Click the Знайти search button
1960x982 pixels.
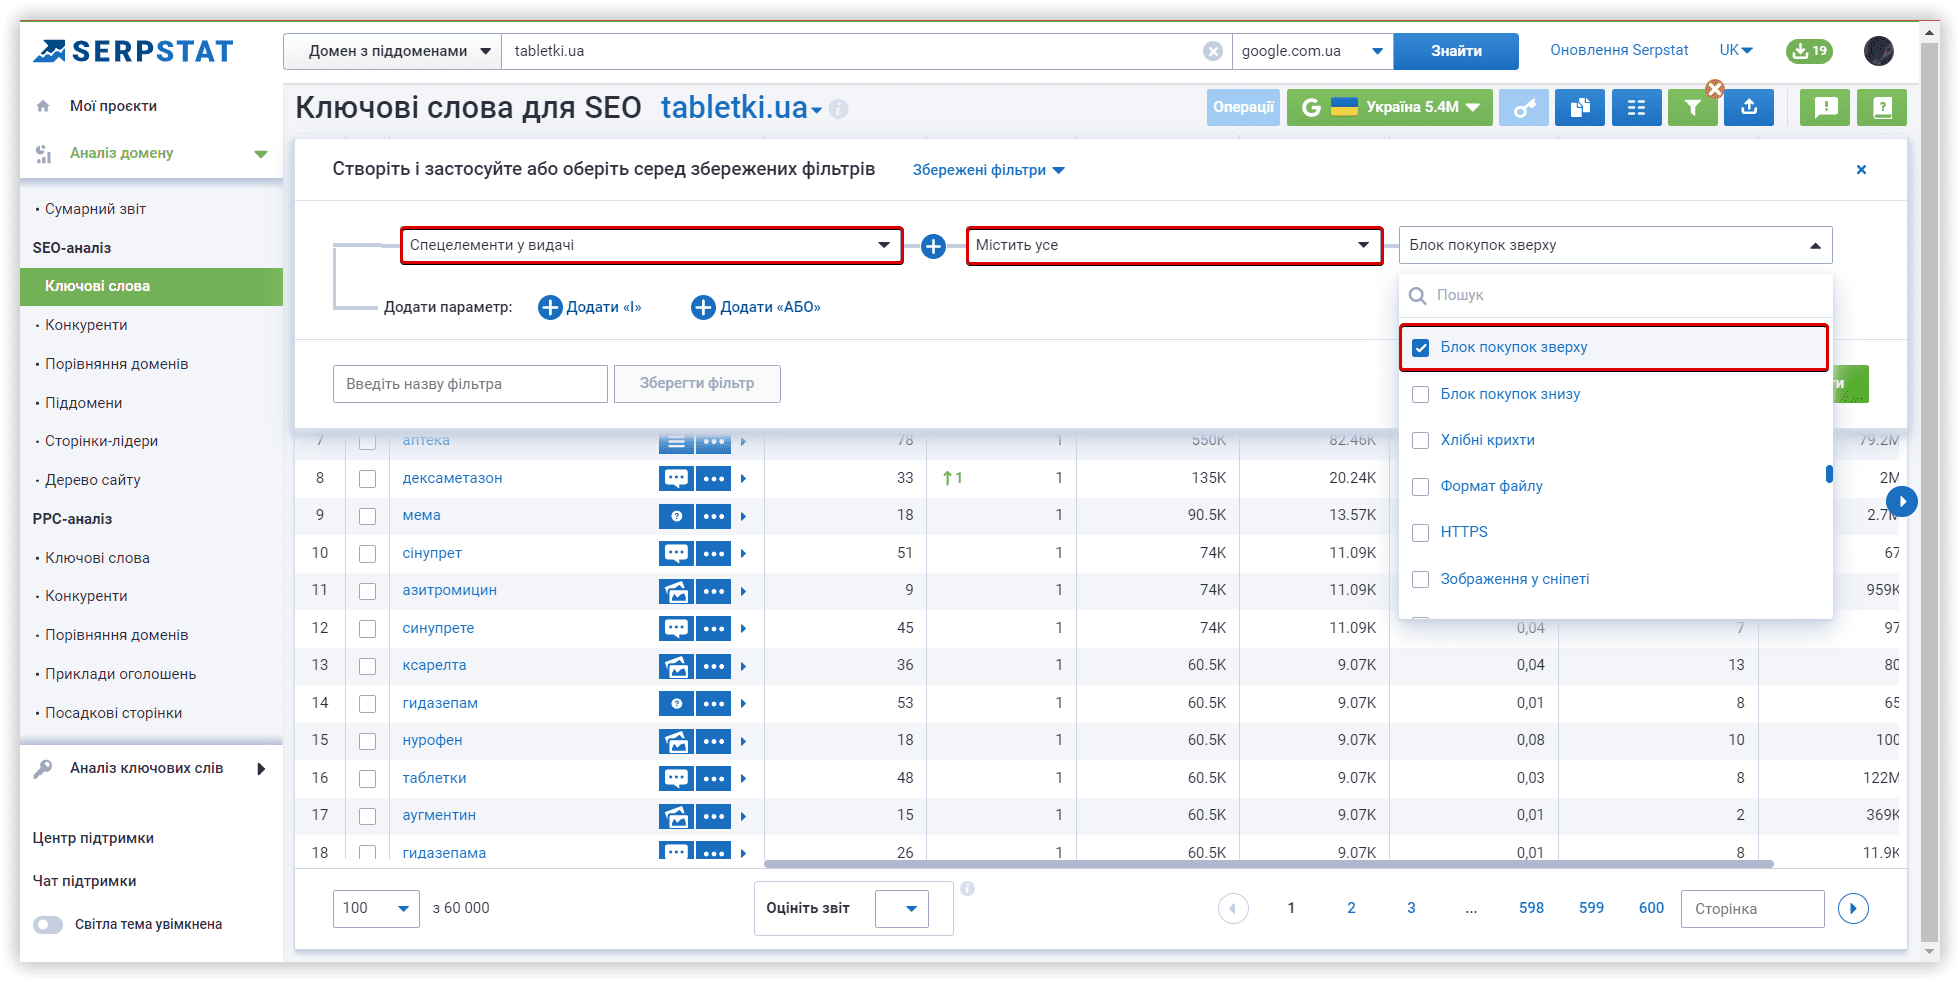click(x=1456, y=51)
